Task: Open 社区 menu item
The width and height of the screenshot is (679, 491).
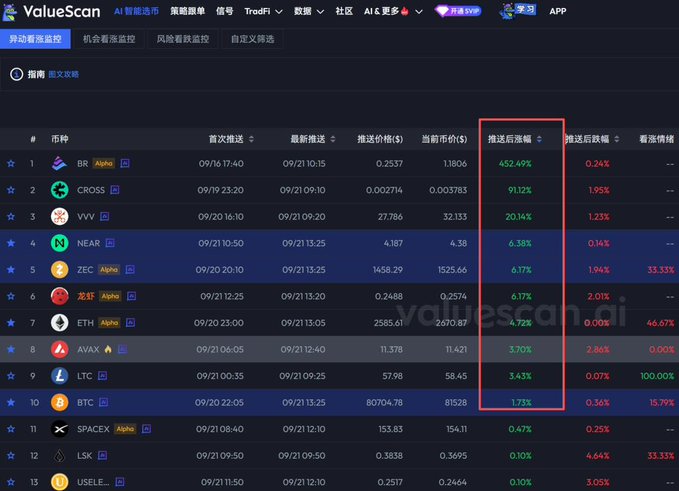Action: 344,11
